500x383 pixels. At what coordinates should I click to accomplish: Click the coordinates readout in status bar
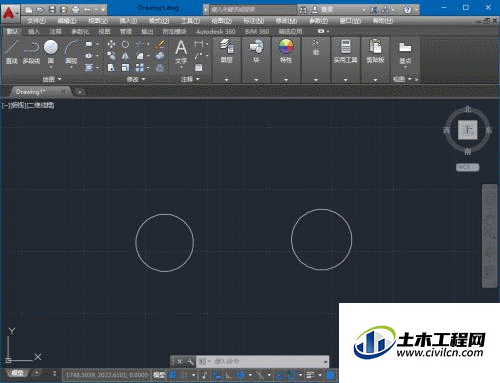pyautogui.click(x=107, y=375)
